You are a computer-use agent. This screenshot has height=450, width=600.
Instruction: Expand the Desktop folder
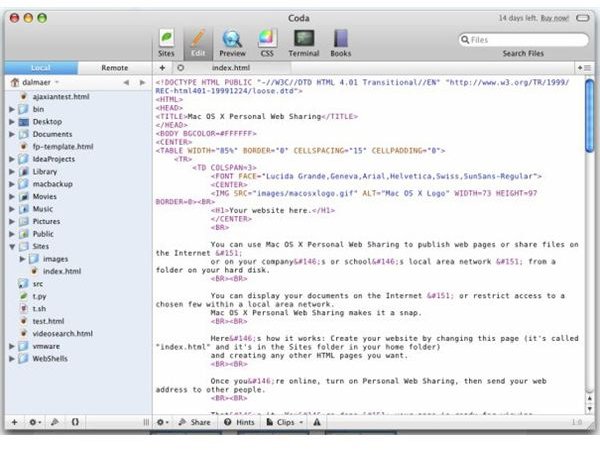pos(12,122)
